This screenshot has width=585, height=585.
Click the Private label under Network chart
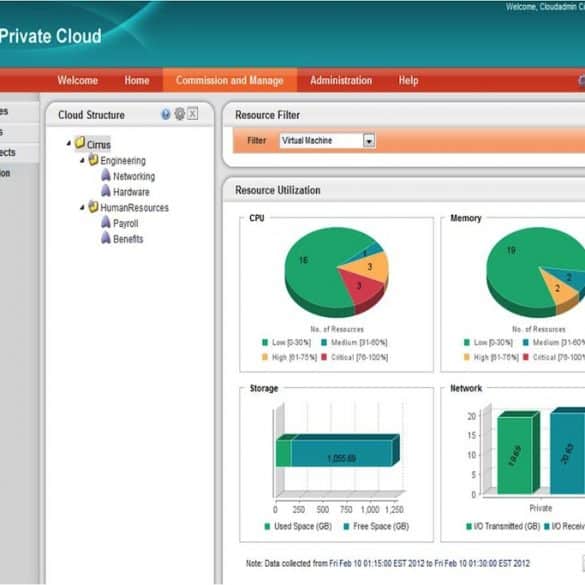click(541, 508)
